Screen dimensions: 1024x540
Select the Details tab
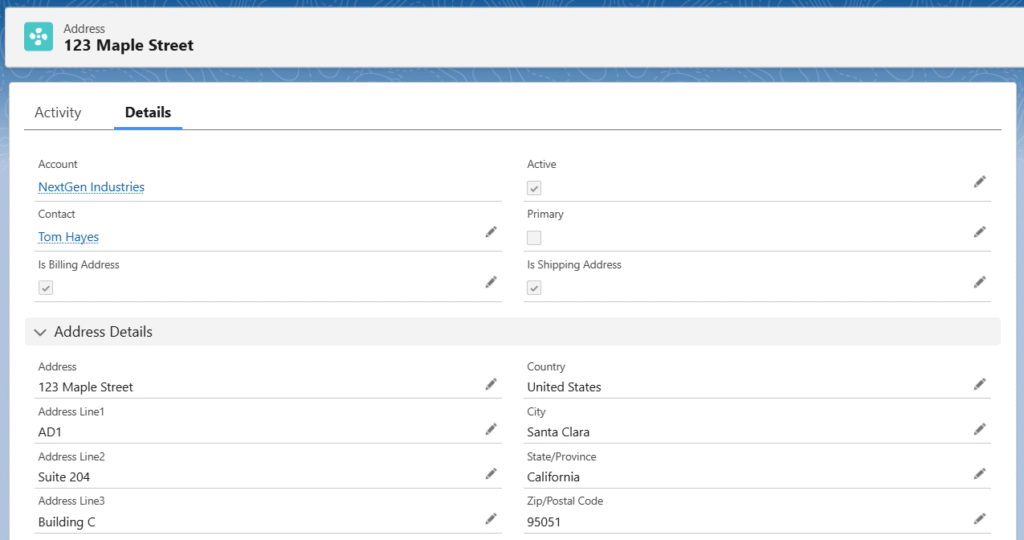[148, 113]
